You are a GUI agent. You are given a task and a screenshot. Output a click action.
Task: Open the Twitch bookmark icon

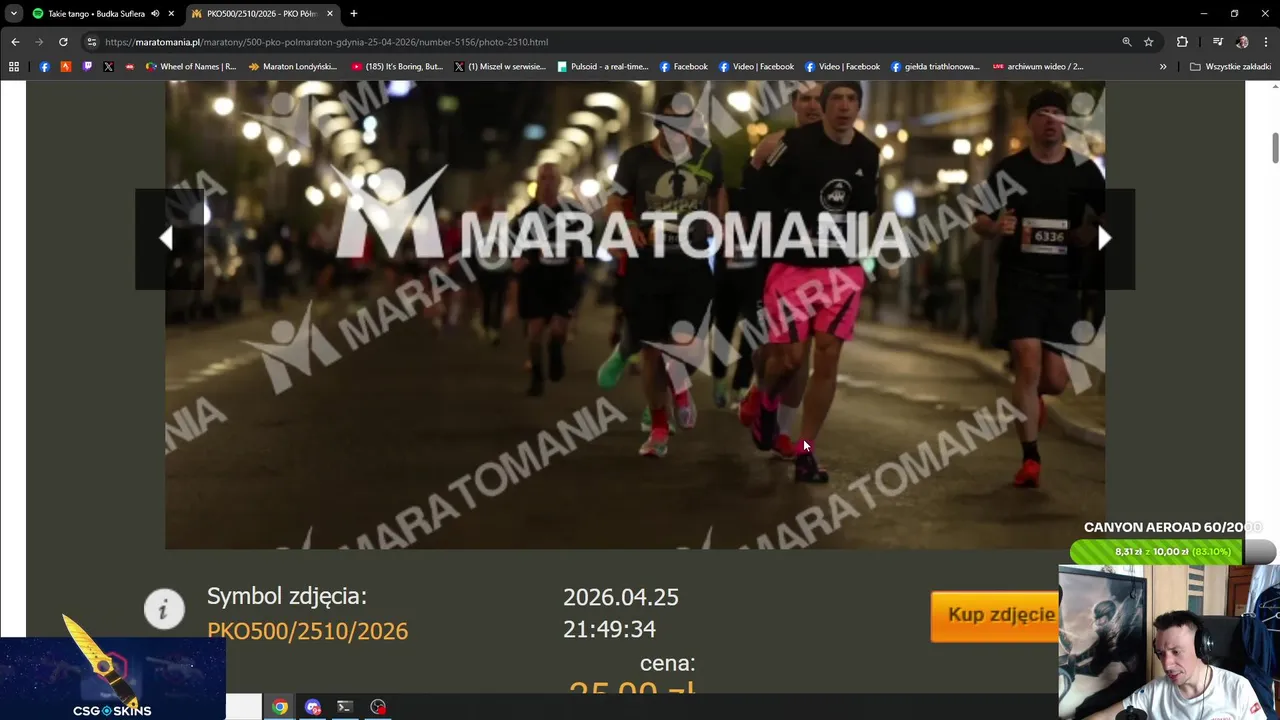tap(87, 67)
